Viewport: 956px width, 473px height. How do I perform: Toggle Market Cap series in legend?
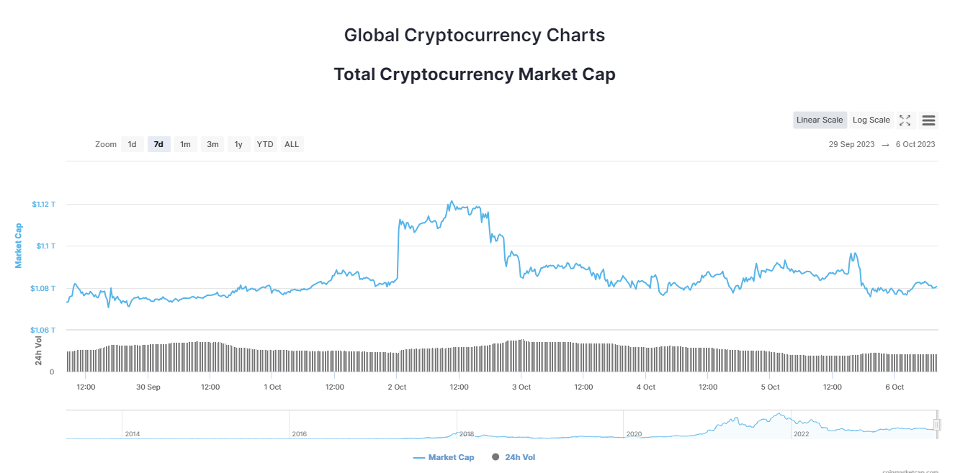point(451,457)
